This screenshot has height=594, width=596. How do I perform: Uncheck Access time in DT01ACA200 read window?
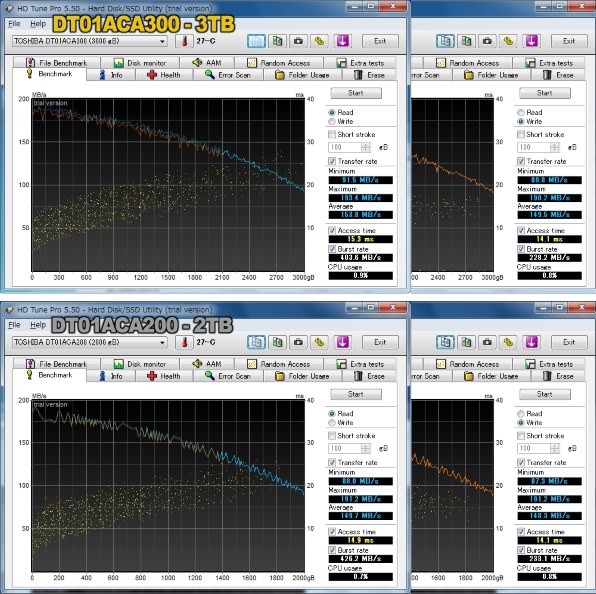point(332,532)
